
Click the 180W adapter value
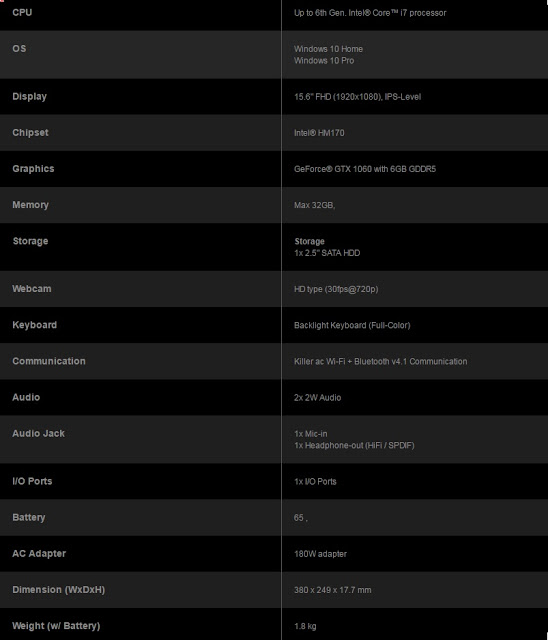320,554
